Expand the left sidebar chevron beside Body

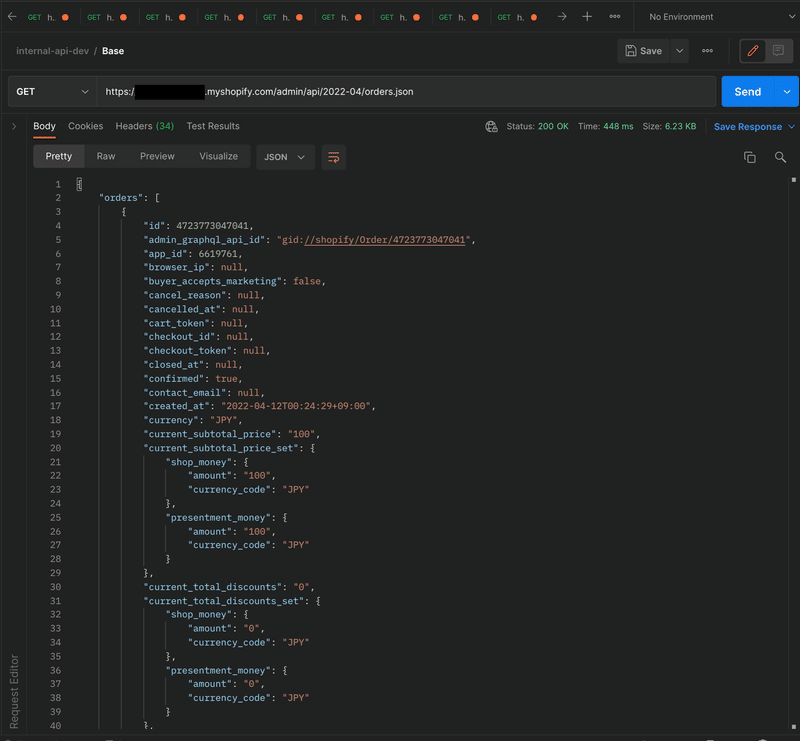tap(14, 127)
